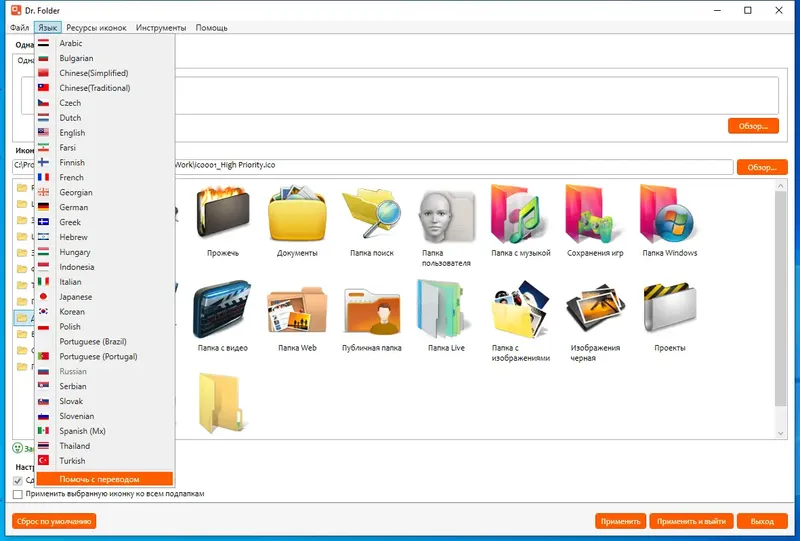Choose Indonesia in language list
The width and height of the screenshot is (800, 541).
(105, 267)
